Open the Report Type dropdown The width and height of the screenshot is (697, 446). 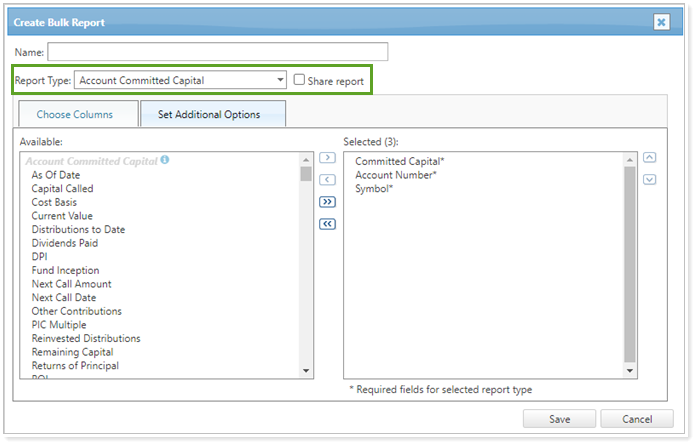pos(181,81)
